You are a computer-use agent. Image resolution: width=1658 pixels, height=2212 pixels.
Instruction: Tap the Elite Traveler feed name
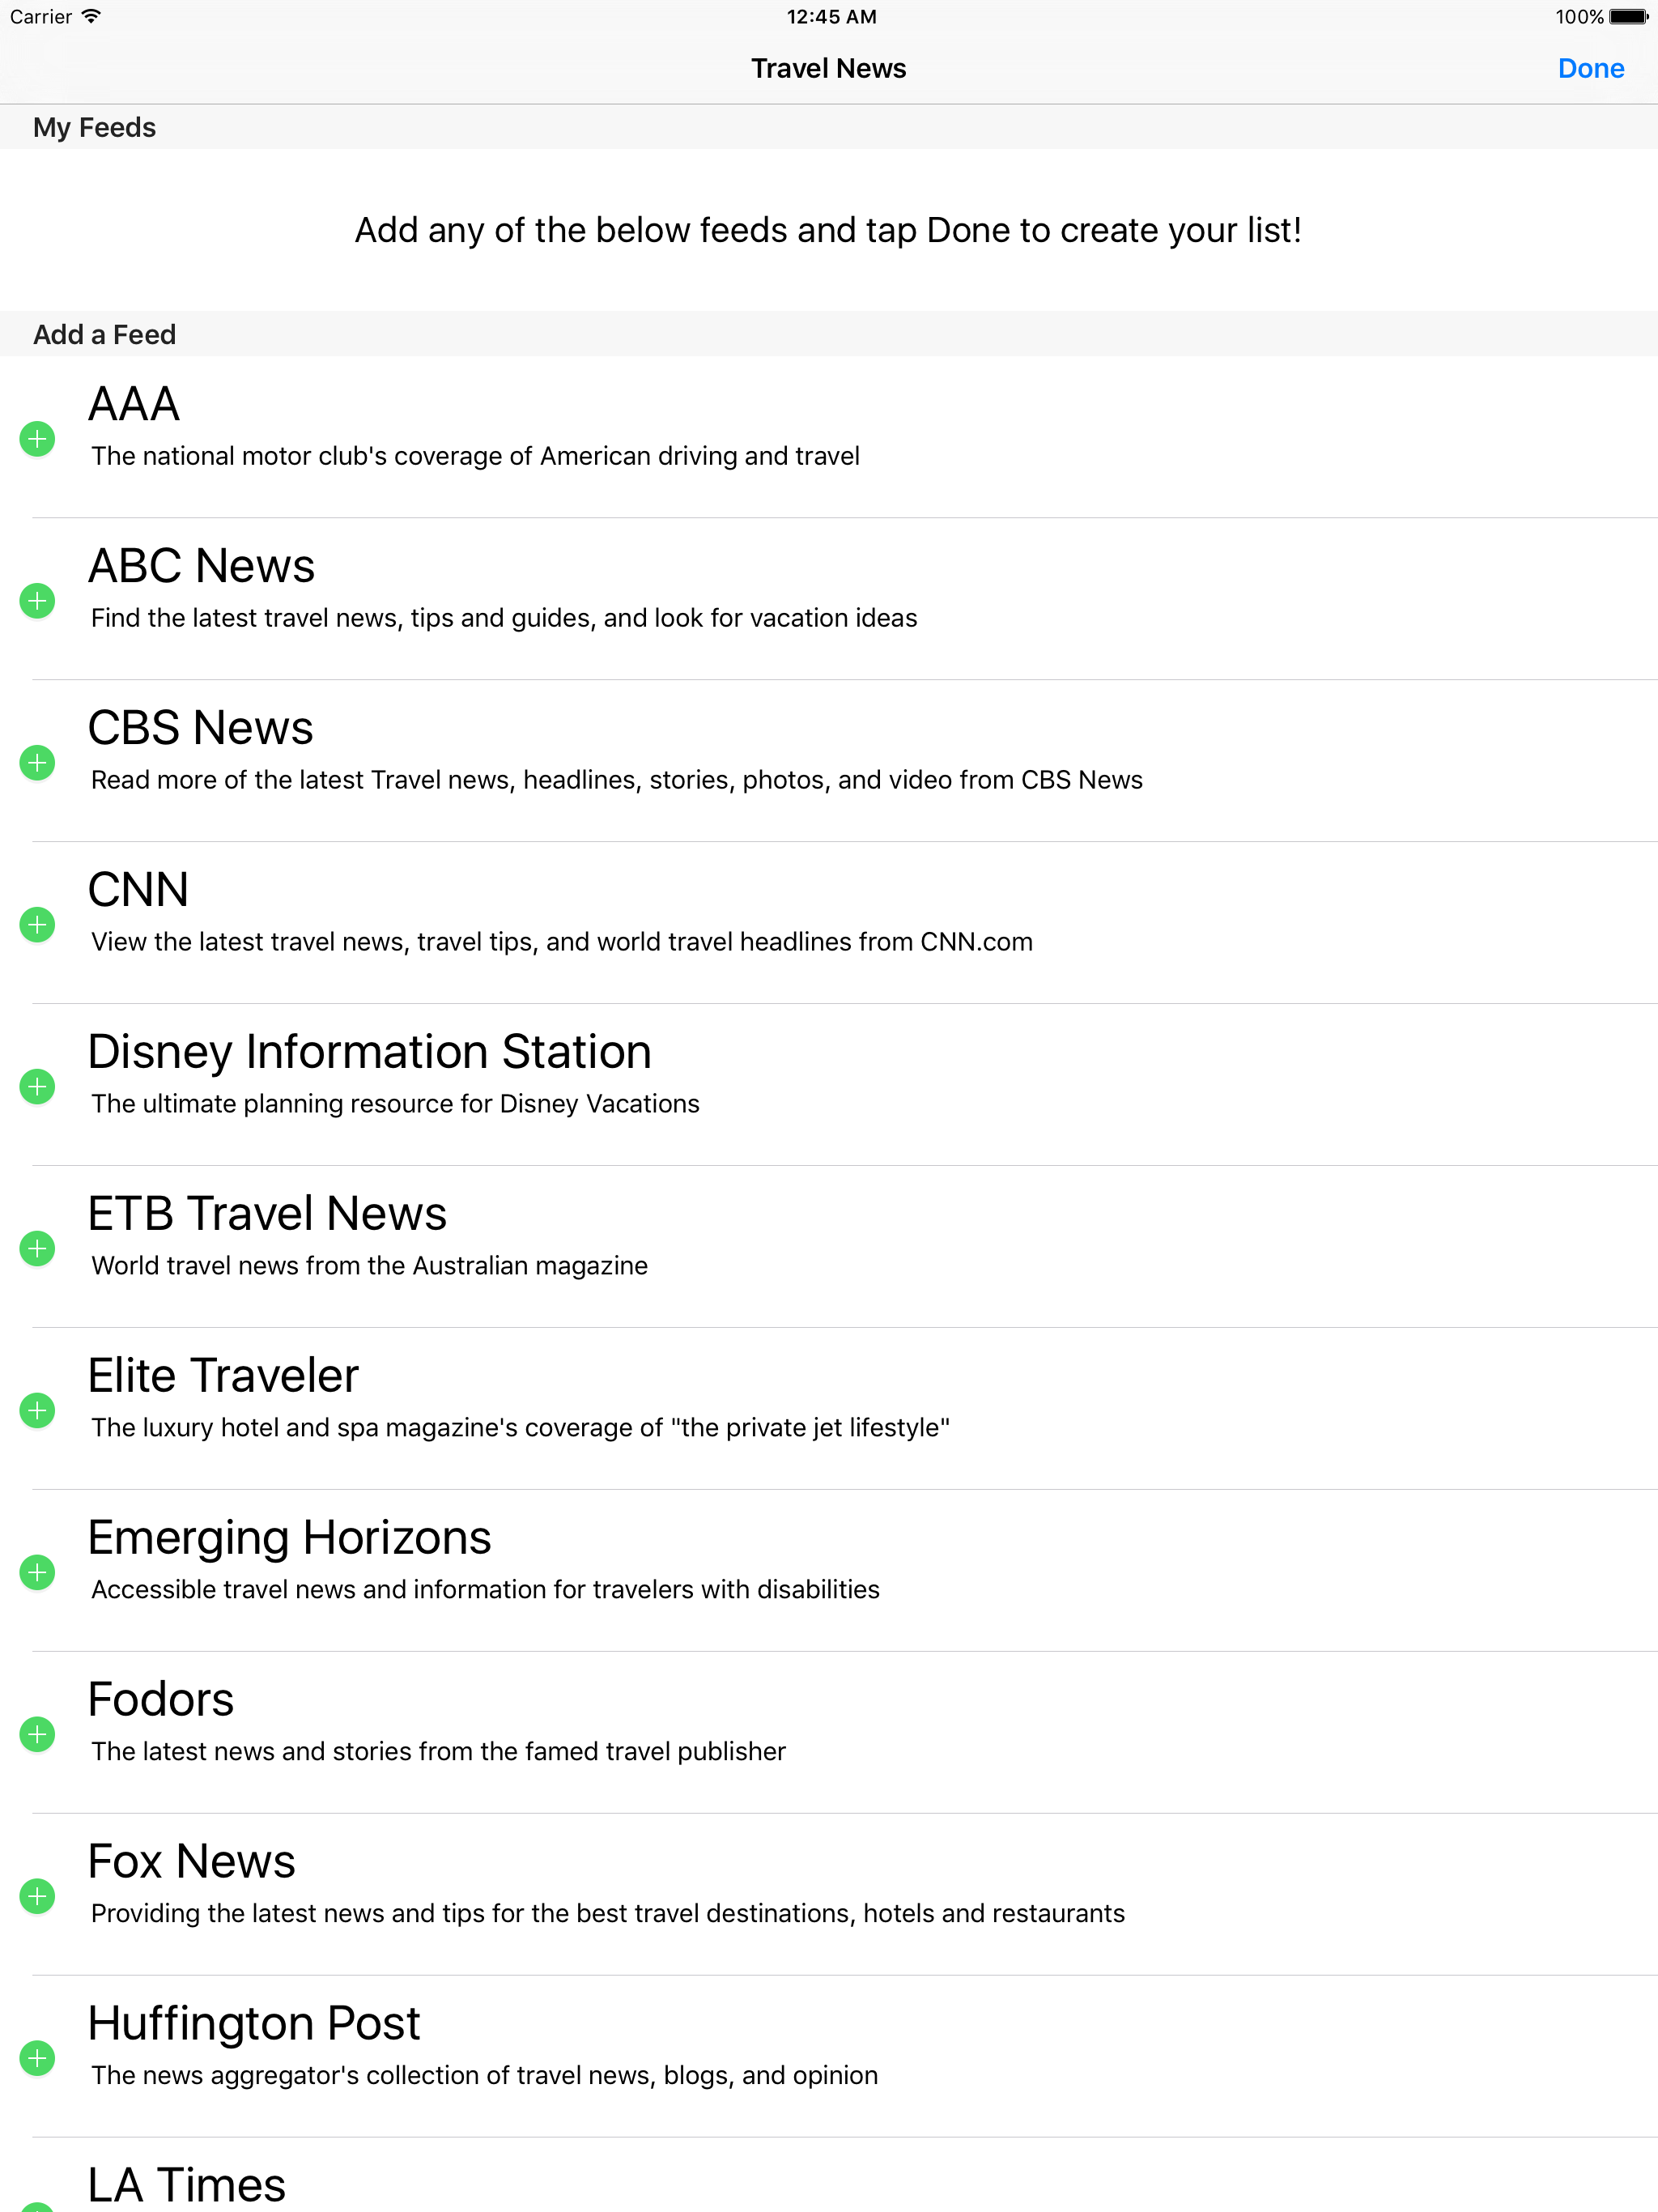click(x=223, y=1376)
